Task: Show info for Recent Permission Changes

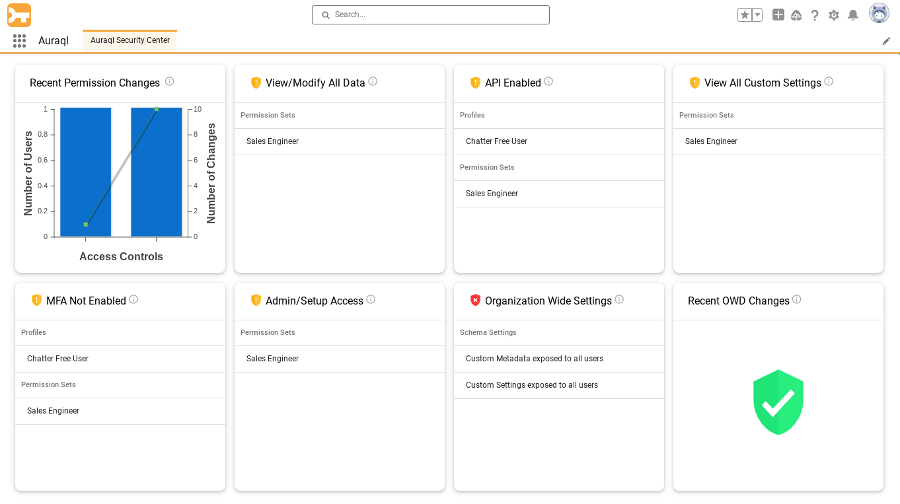Action: (170, 82)
